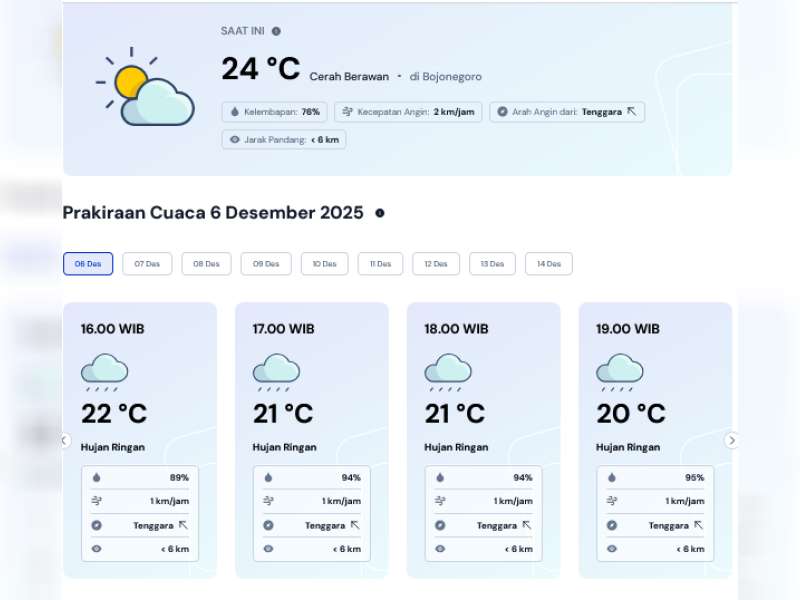Click the left carousel arrow for earlier hours
Screen dimensions: 800x600
point(64,440)
